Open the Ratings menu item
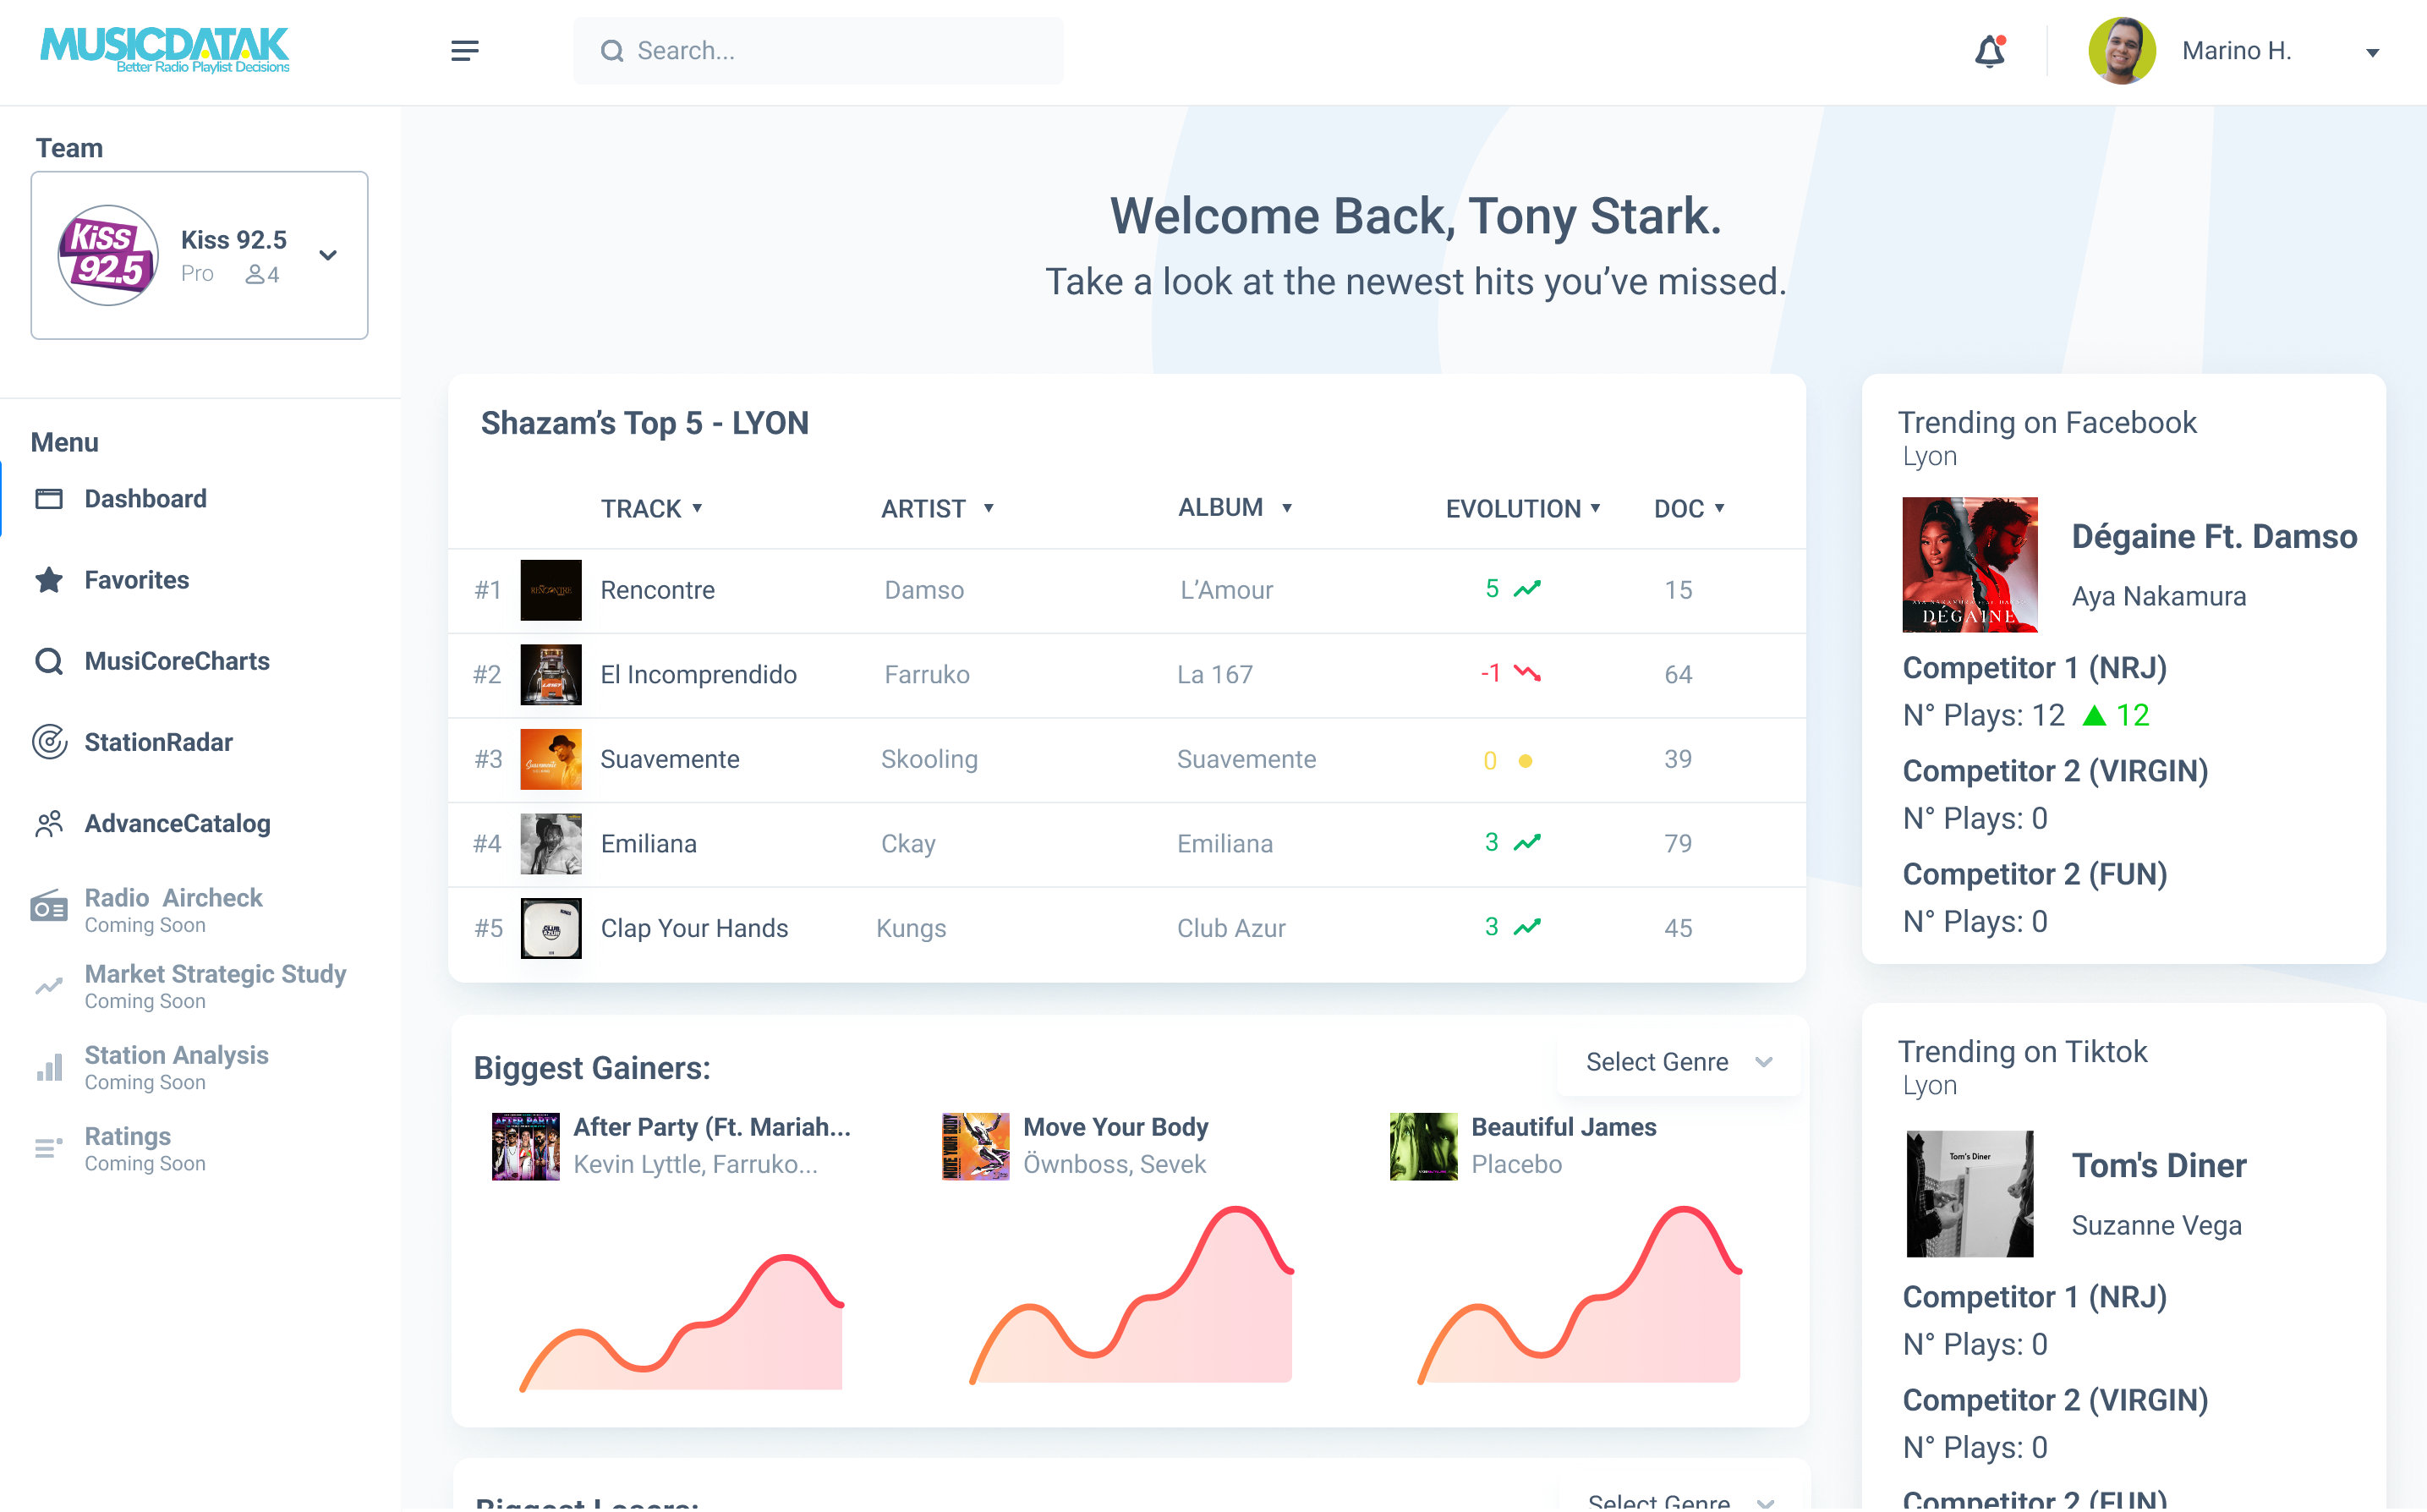Image resolution: width=2427 pixels, height=1512 pixels. (127, 1137)
